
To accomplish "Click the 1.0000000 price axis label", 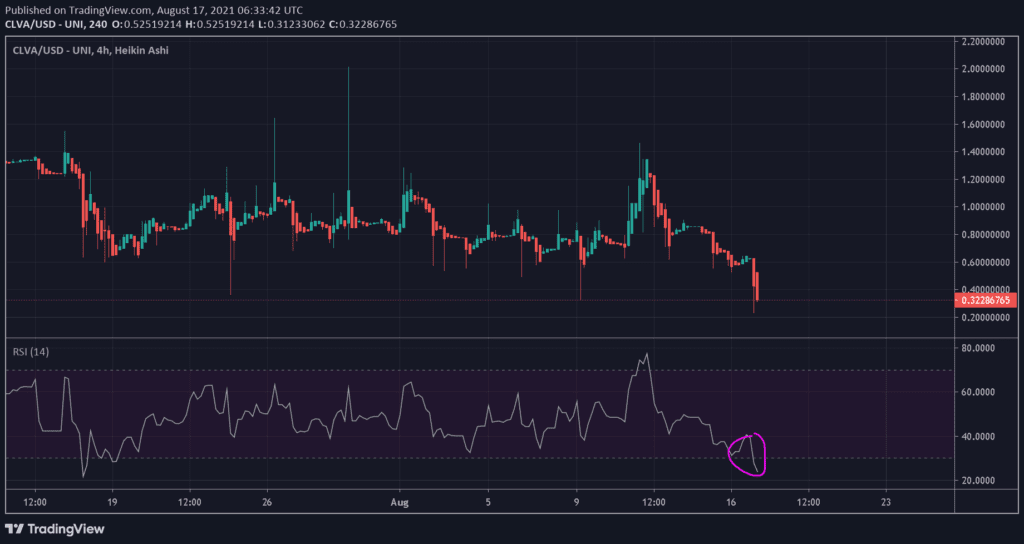I will [x=984, y=207].
